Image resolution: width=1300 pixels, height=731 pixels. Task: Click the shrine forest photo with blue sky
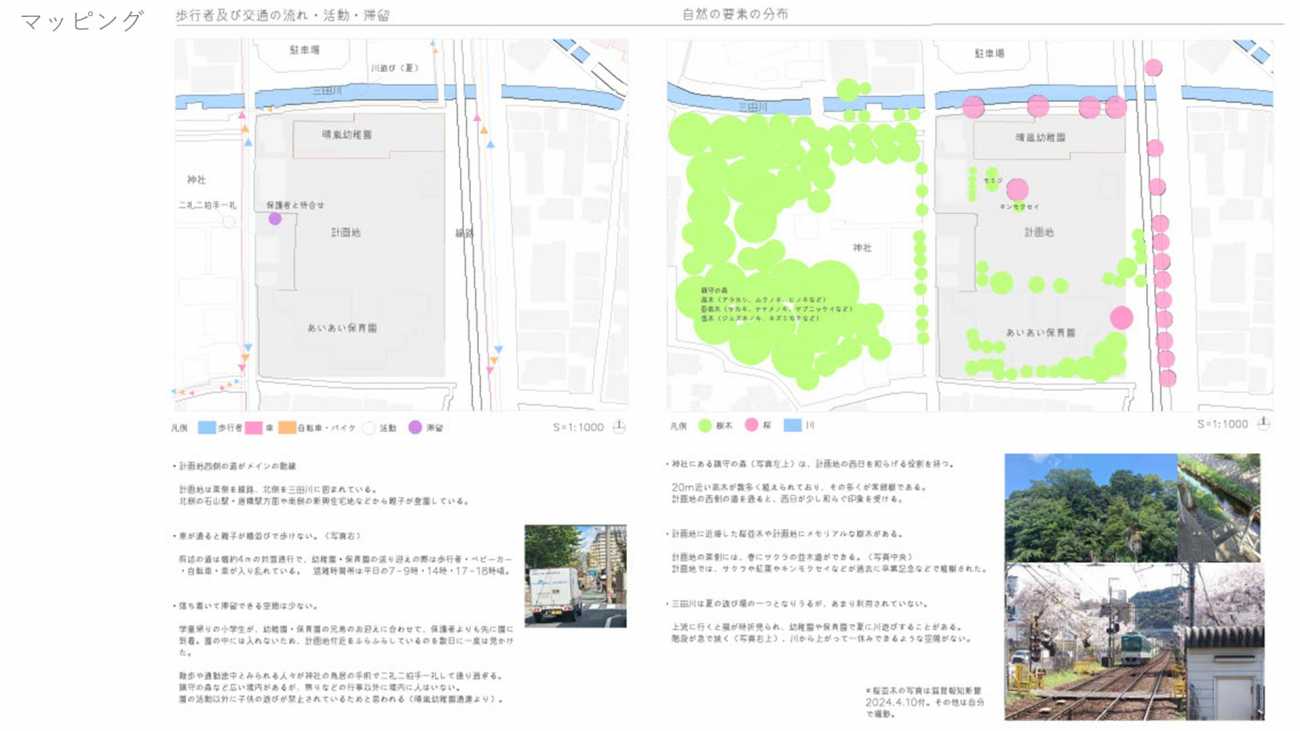coord(1090,508)
